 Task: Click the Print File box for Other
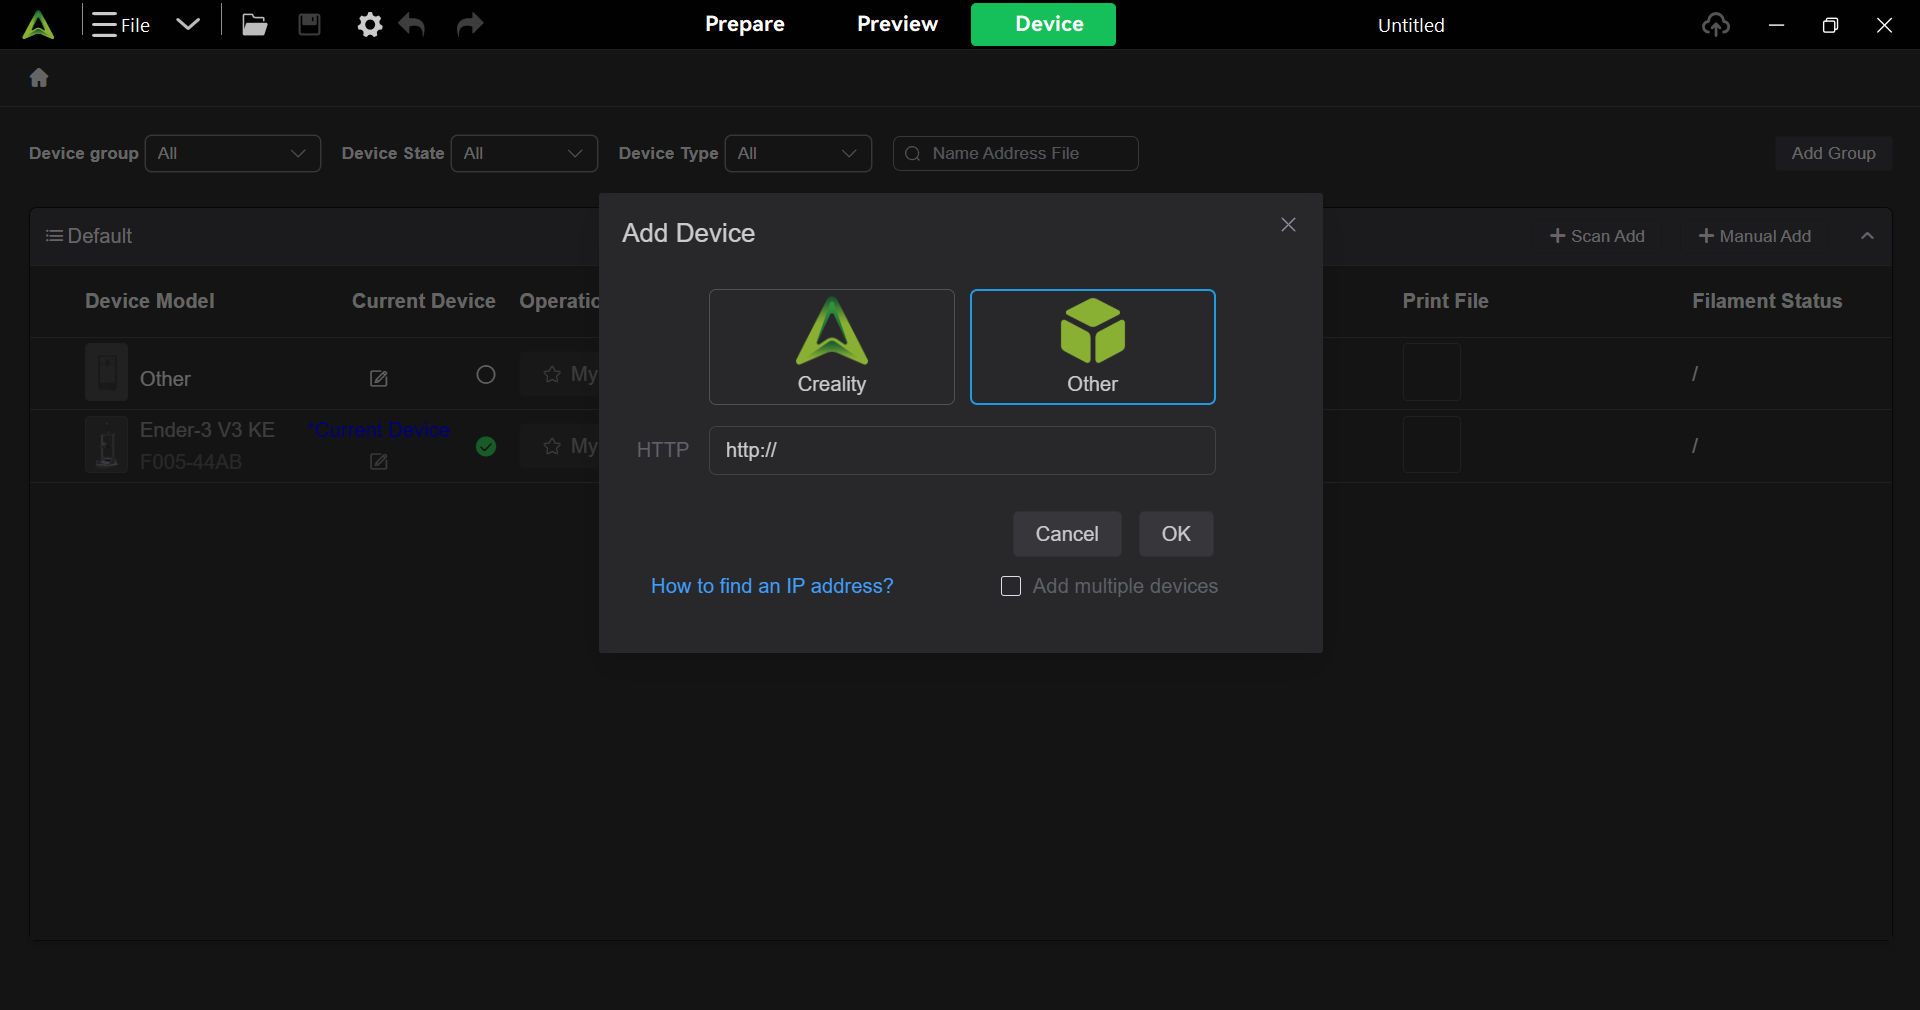point(1432,372)
